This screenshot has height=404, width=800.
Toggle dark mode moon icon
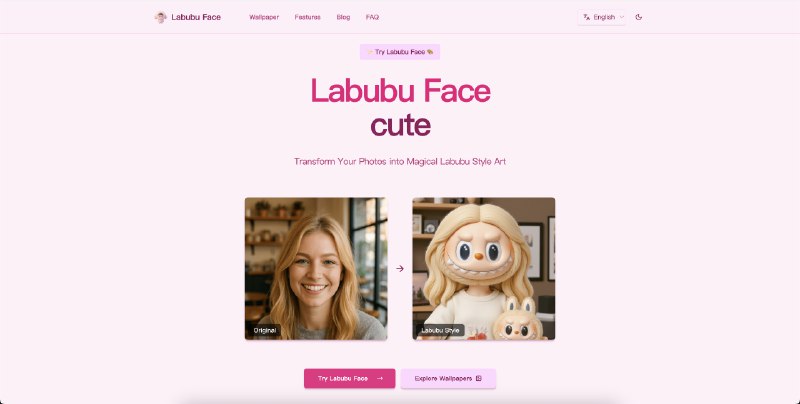point(638,17)
